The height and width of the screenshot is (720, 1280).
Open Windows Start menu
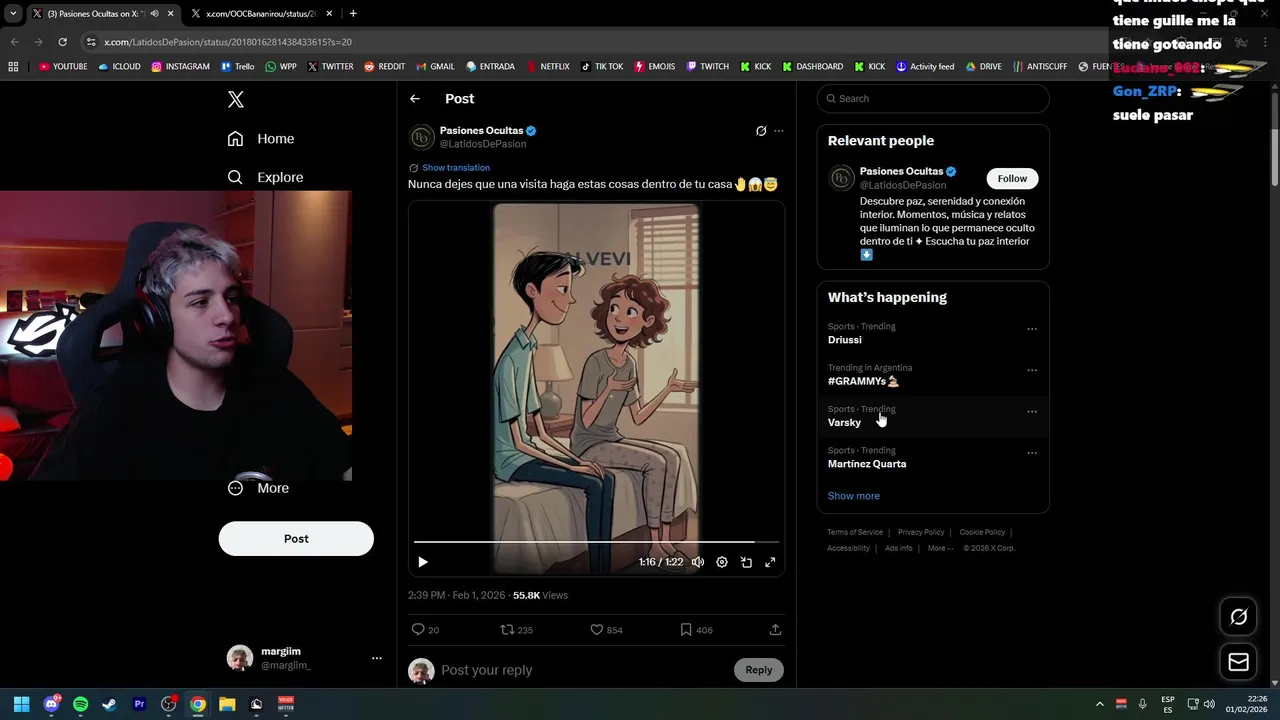pyautogui.click(x=22, y=704)
